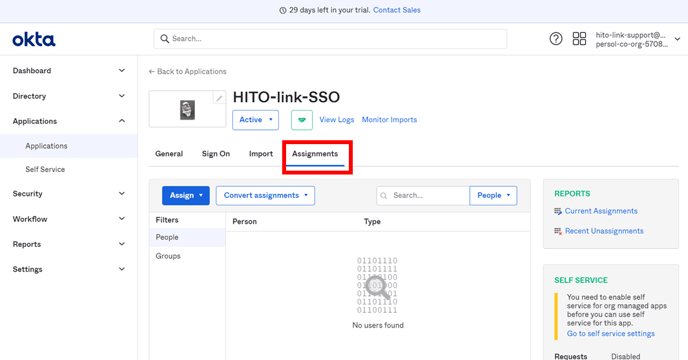Switch to the General tab
Viewport: 688px width, 360px height.
pyautogui.click(x=169, y=154)
